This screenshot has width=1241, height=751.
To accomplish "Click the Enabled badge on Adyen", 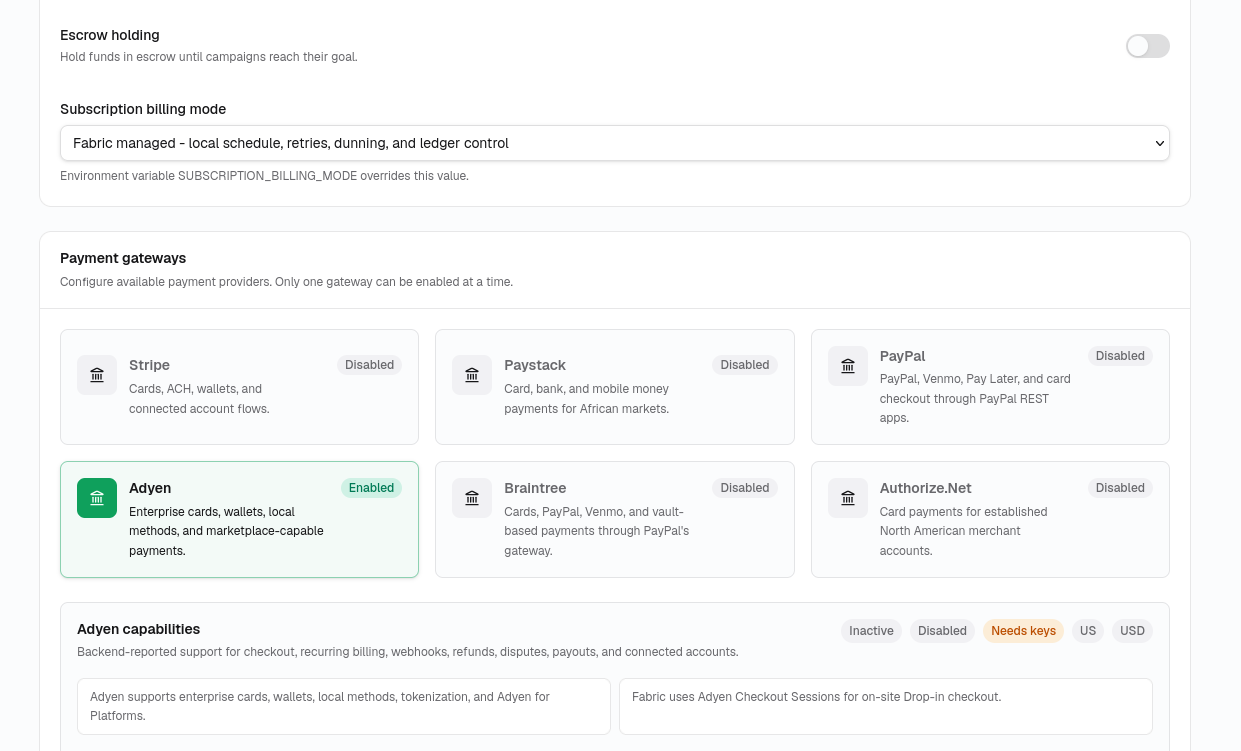I will pos(371,488).
